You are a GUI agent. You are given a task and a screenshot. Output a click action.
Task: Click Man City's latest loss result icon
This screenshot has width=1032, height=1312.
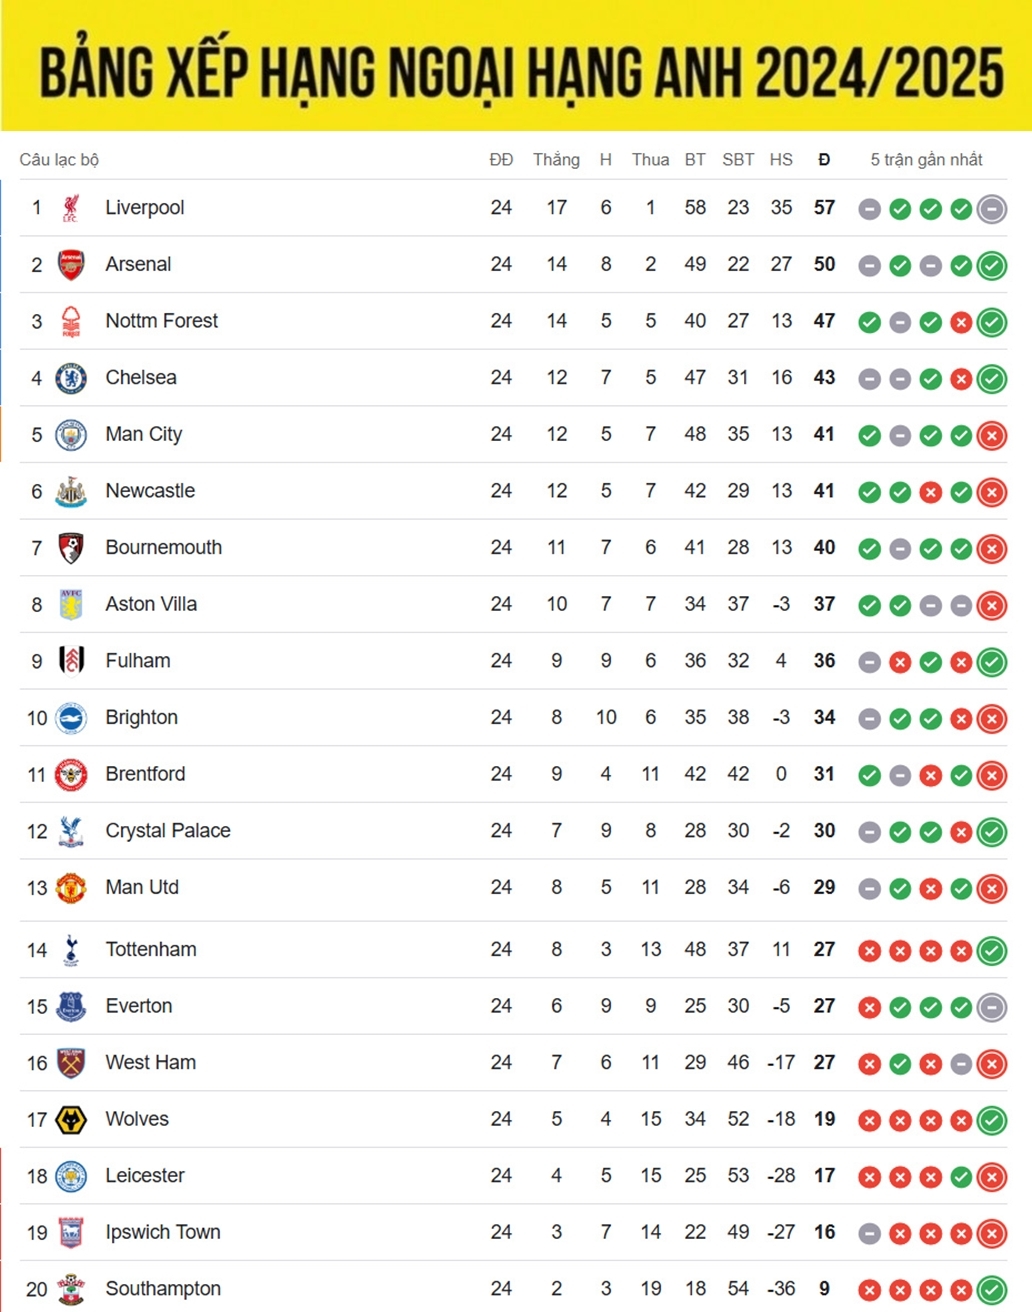pos(992,436)
